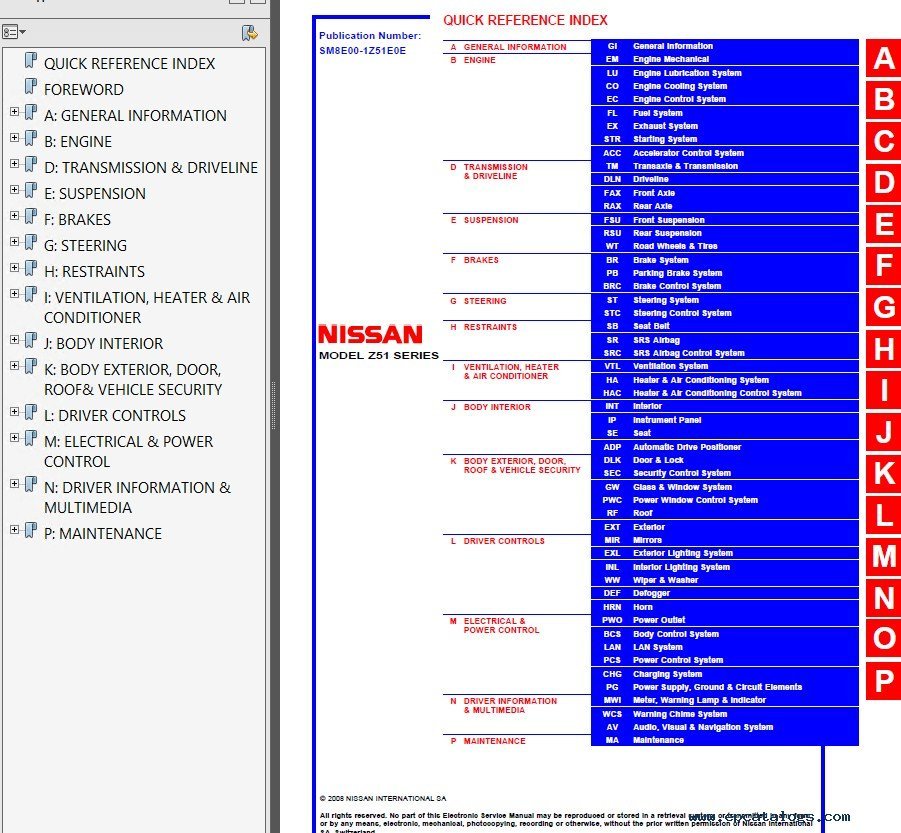Image resolution: width=901 pixels, height=833 pixels.
Task: Click bookmark icon beside G: STEERING
Action: [30, 242]
